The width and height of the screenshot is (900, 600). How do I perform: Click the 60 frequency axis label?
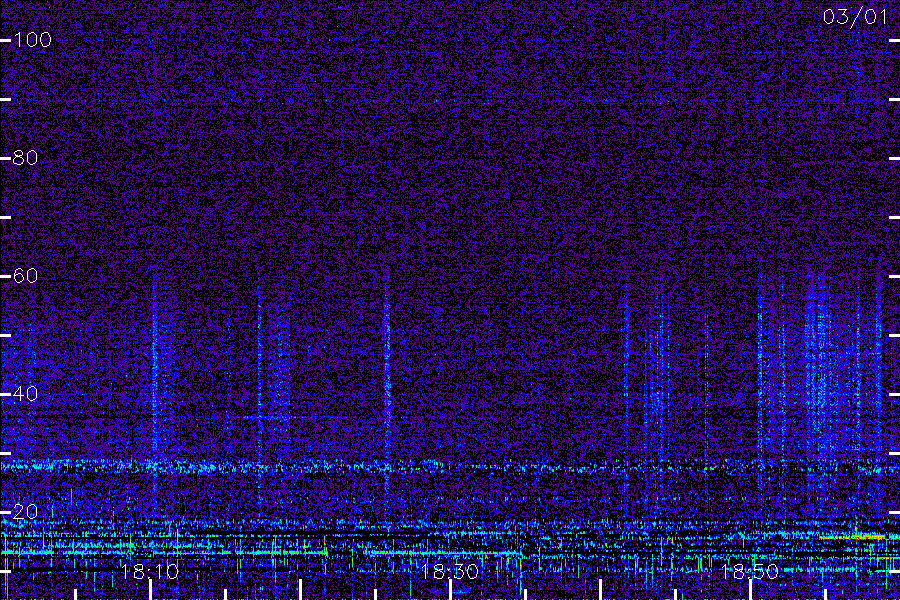tap(25, 276)
